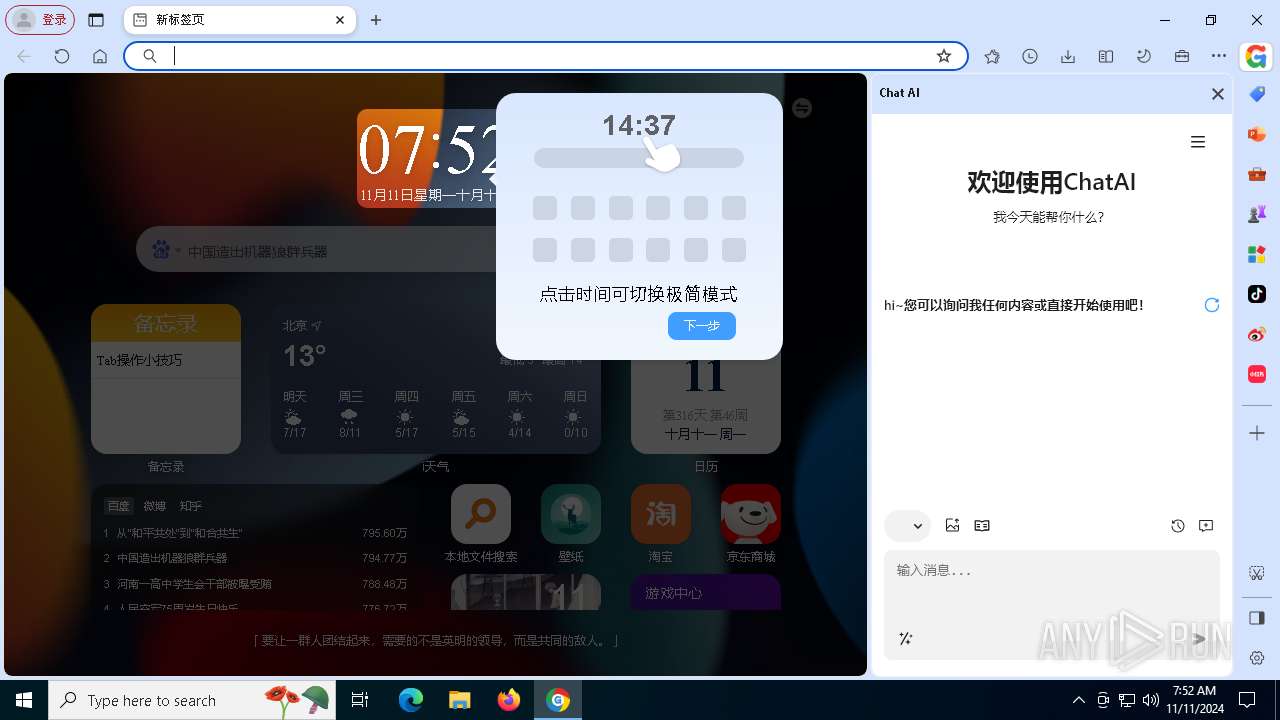Reload the page with the refresh icon
Screen dimensions: 1280x720
[x=62, y=57]
